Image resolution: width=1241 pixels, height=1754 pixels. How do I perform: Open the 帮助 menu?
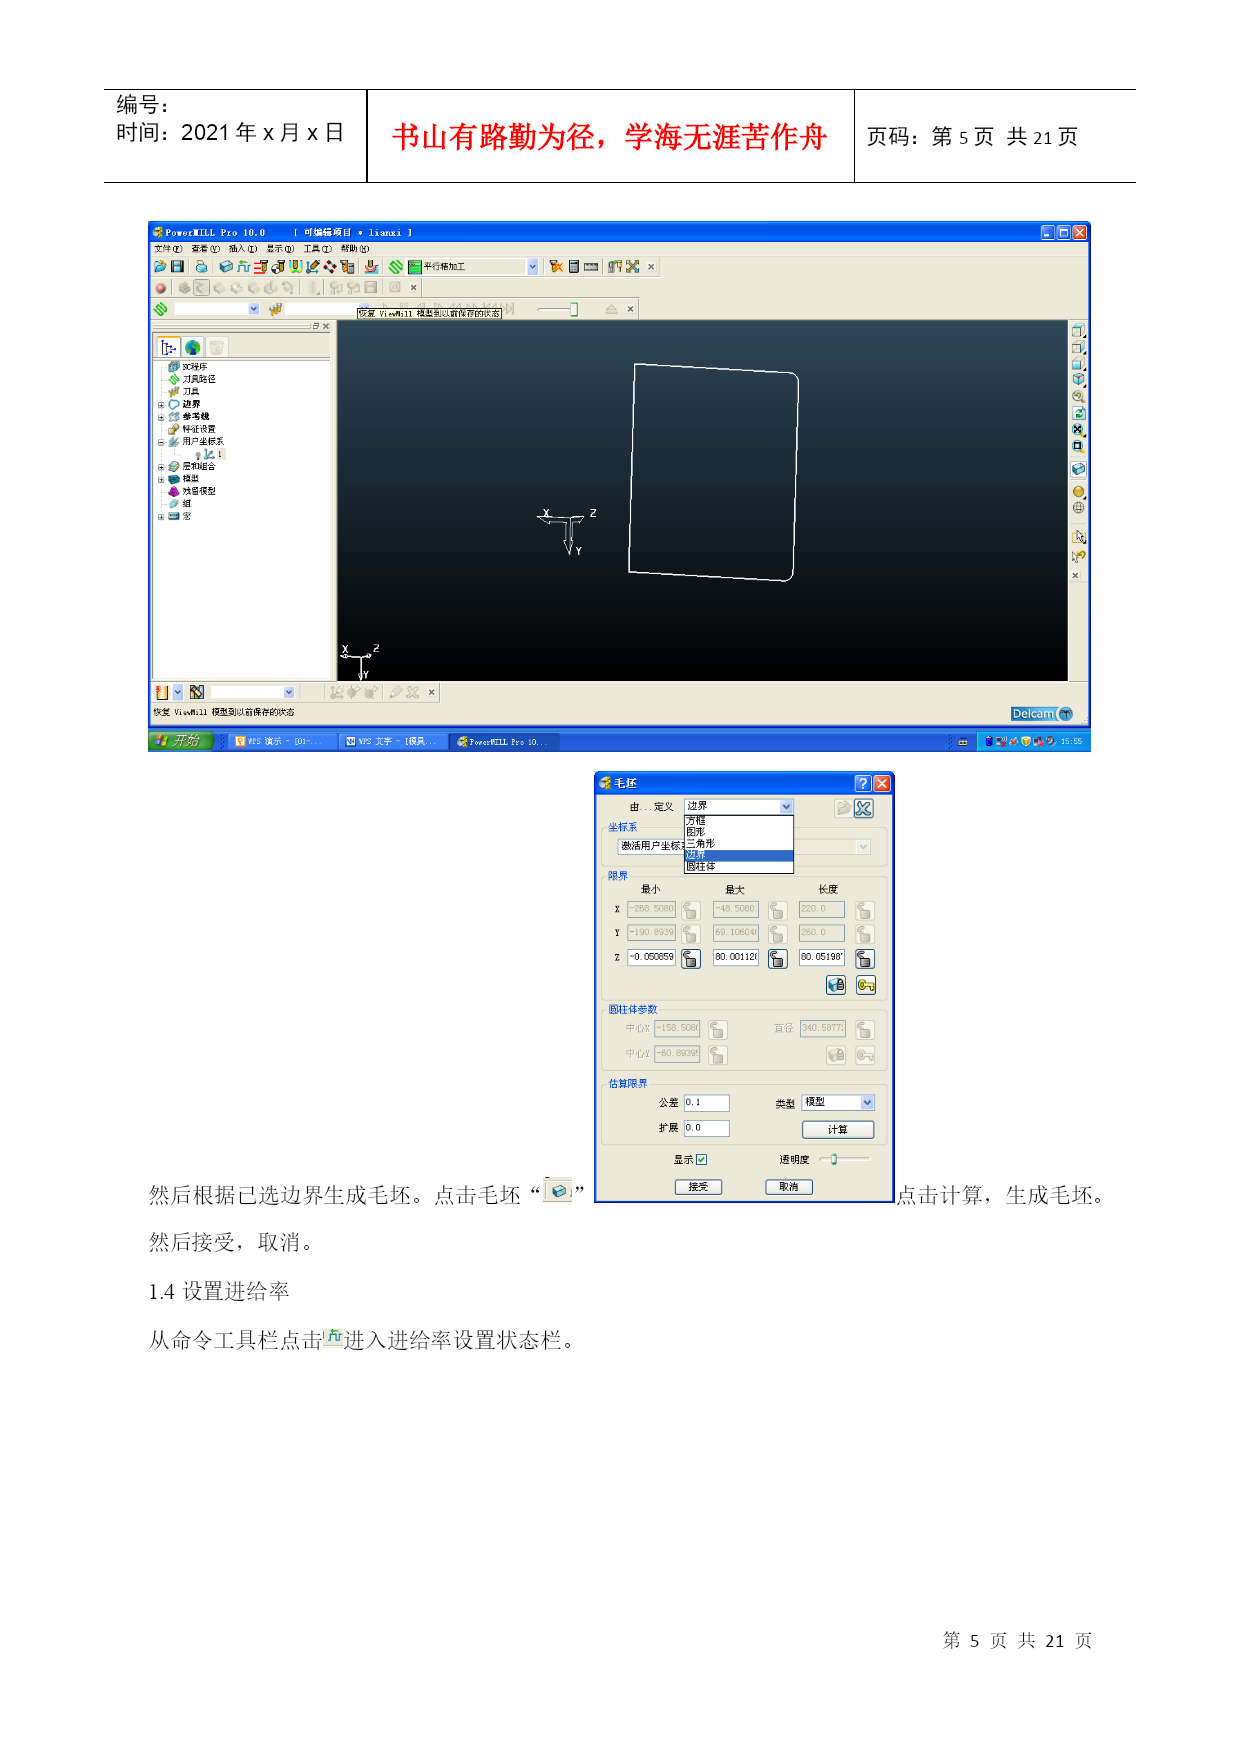[x=355, y=249]
